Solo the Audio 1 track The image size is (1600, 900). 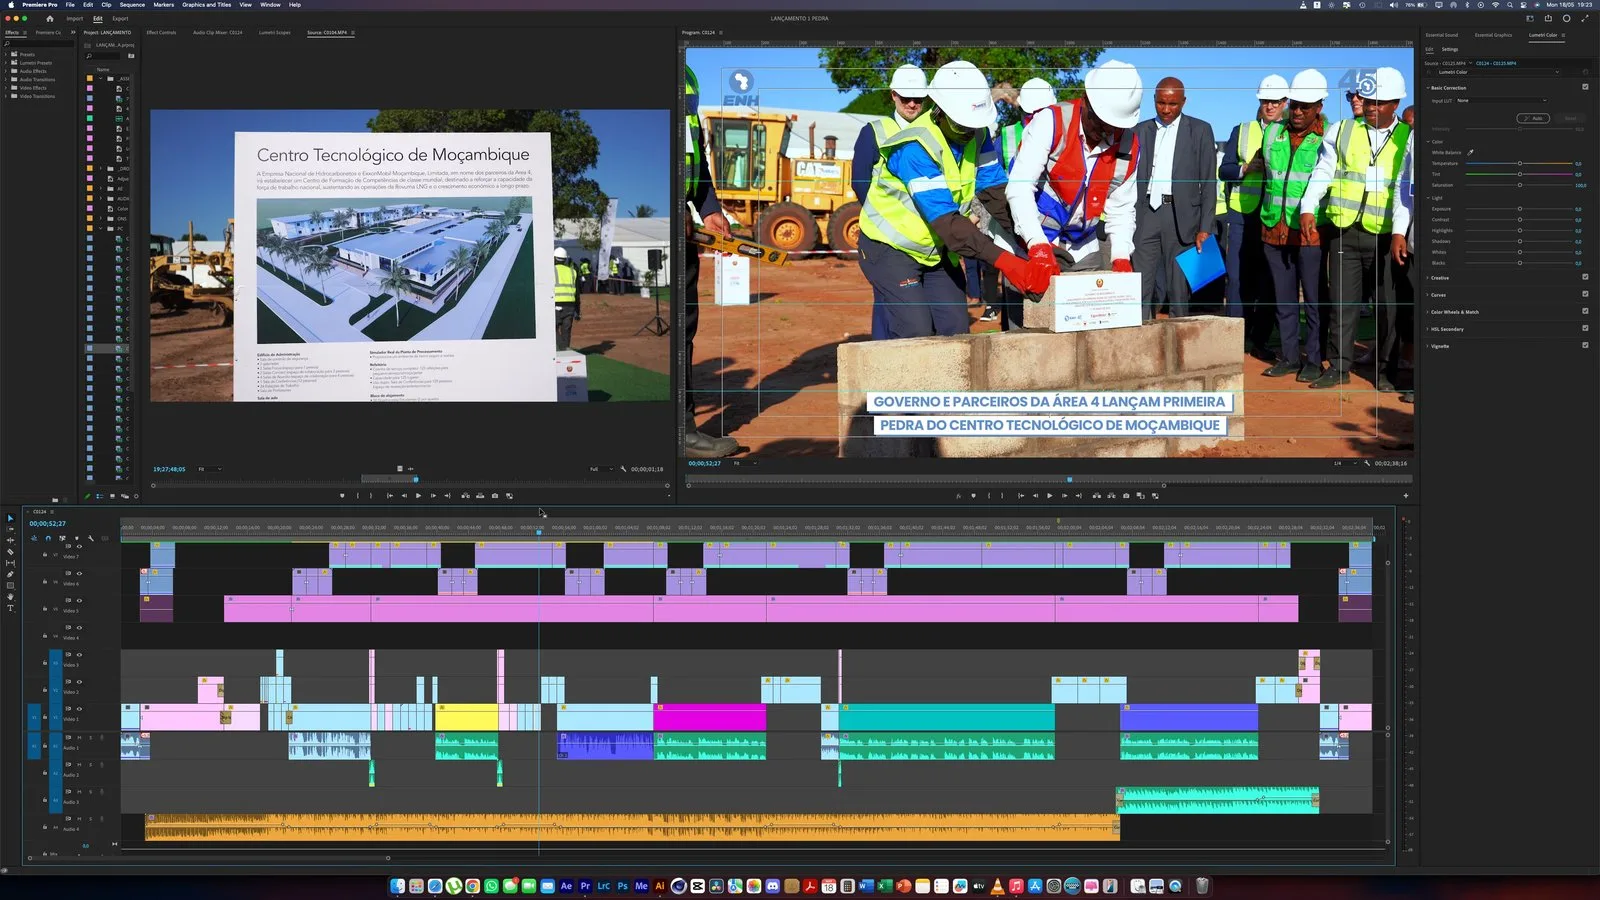(x=90, y=738)
